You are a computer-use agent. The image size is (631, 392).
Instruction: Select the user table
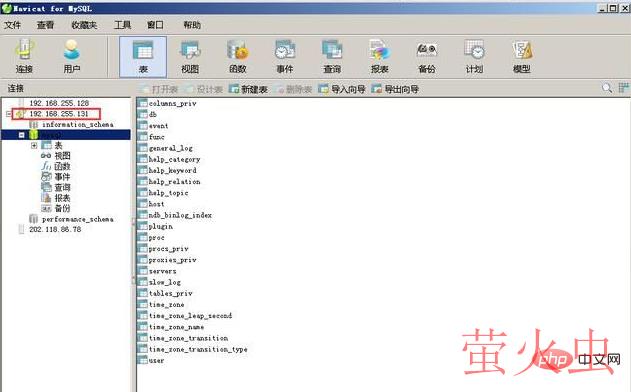click(x=156, y=361)
